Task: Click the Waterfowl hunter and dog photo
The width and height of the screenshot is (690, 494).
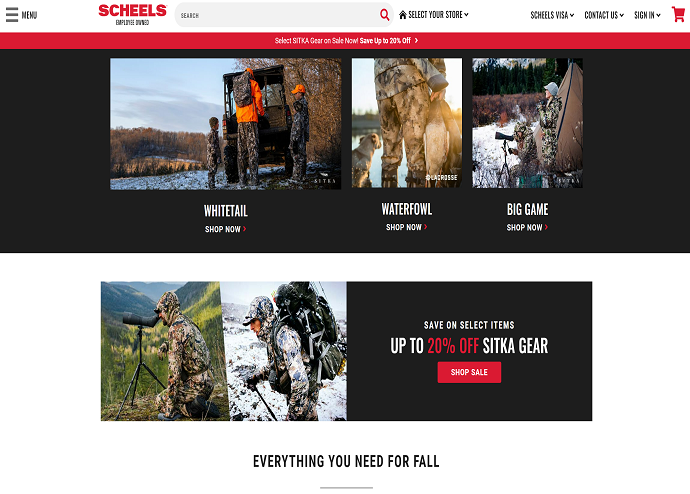Action: [407, 123]
